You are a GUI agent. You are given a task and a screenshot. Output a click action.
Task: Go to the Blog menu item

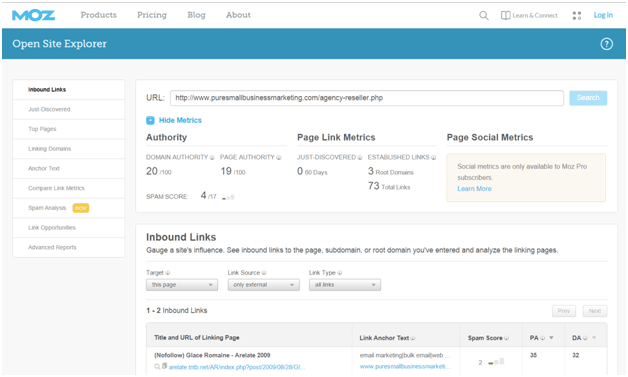pyautogui.click(x=196, y=15)
